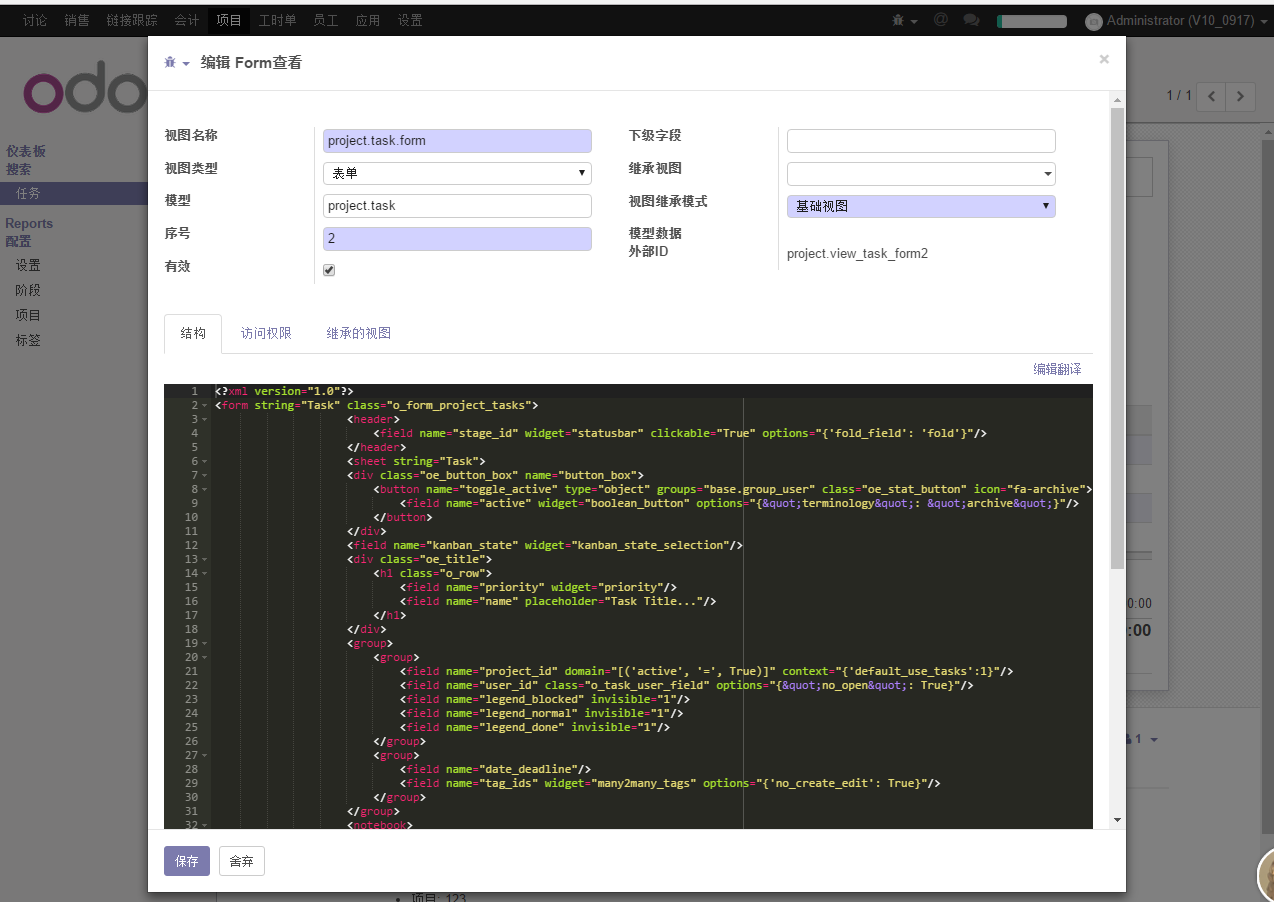Open the 视图类型 dropdown showing 表单

457,173
